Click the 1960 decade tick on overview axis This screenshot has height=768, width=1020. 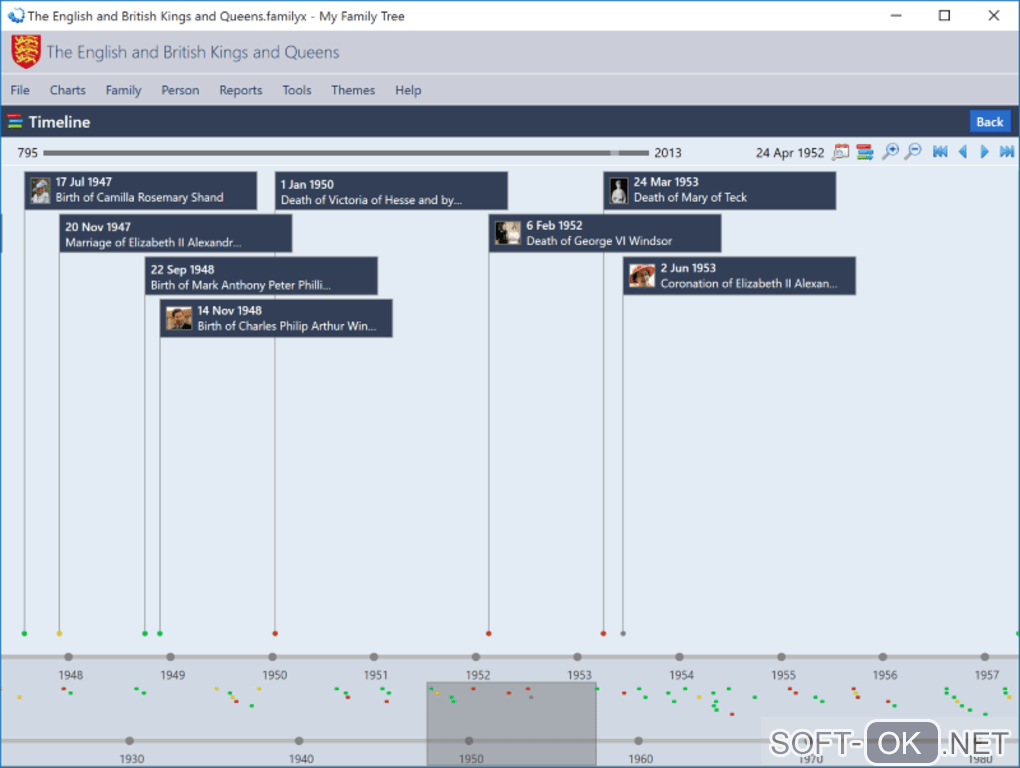[639, 741]
